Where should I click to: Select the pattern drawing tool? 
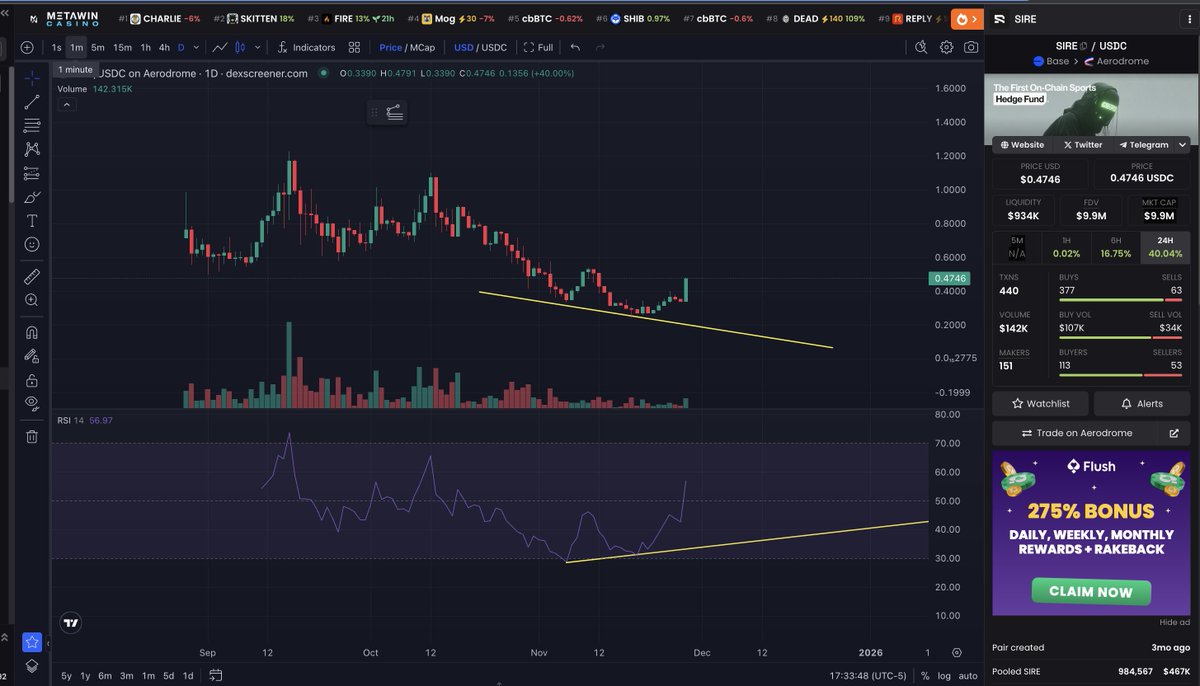click(32, 149)
